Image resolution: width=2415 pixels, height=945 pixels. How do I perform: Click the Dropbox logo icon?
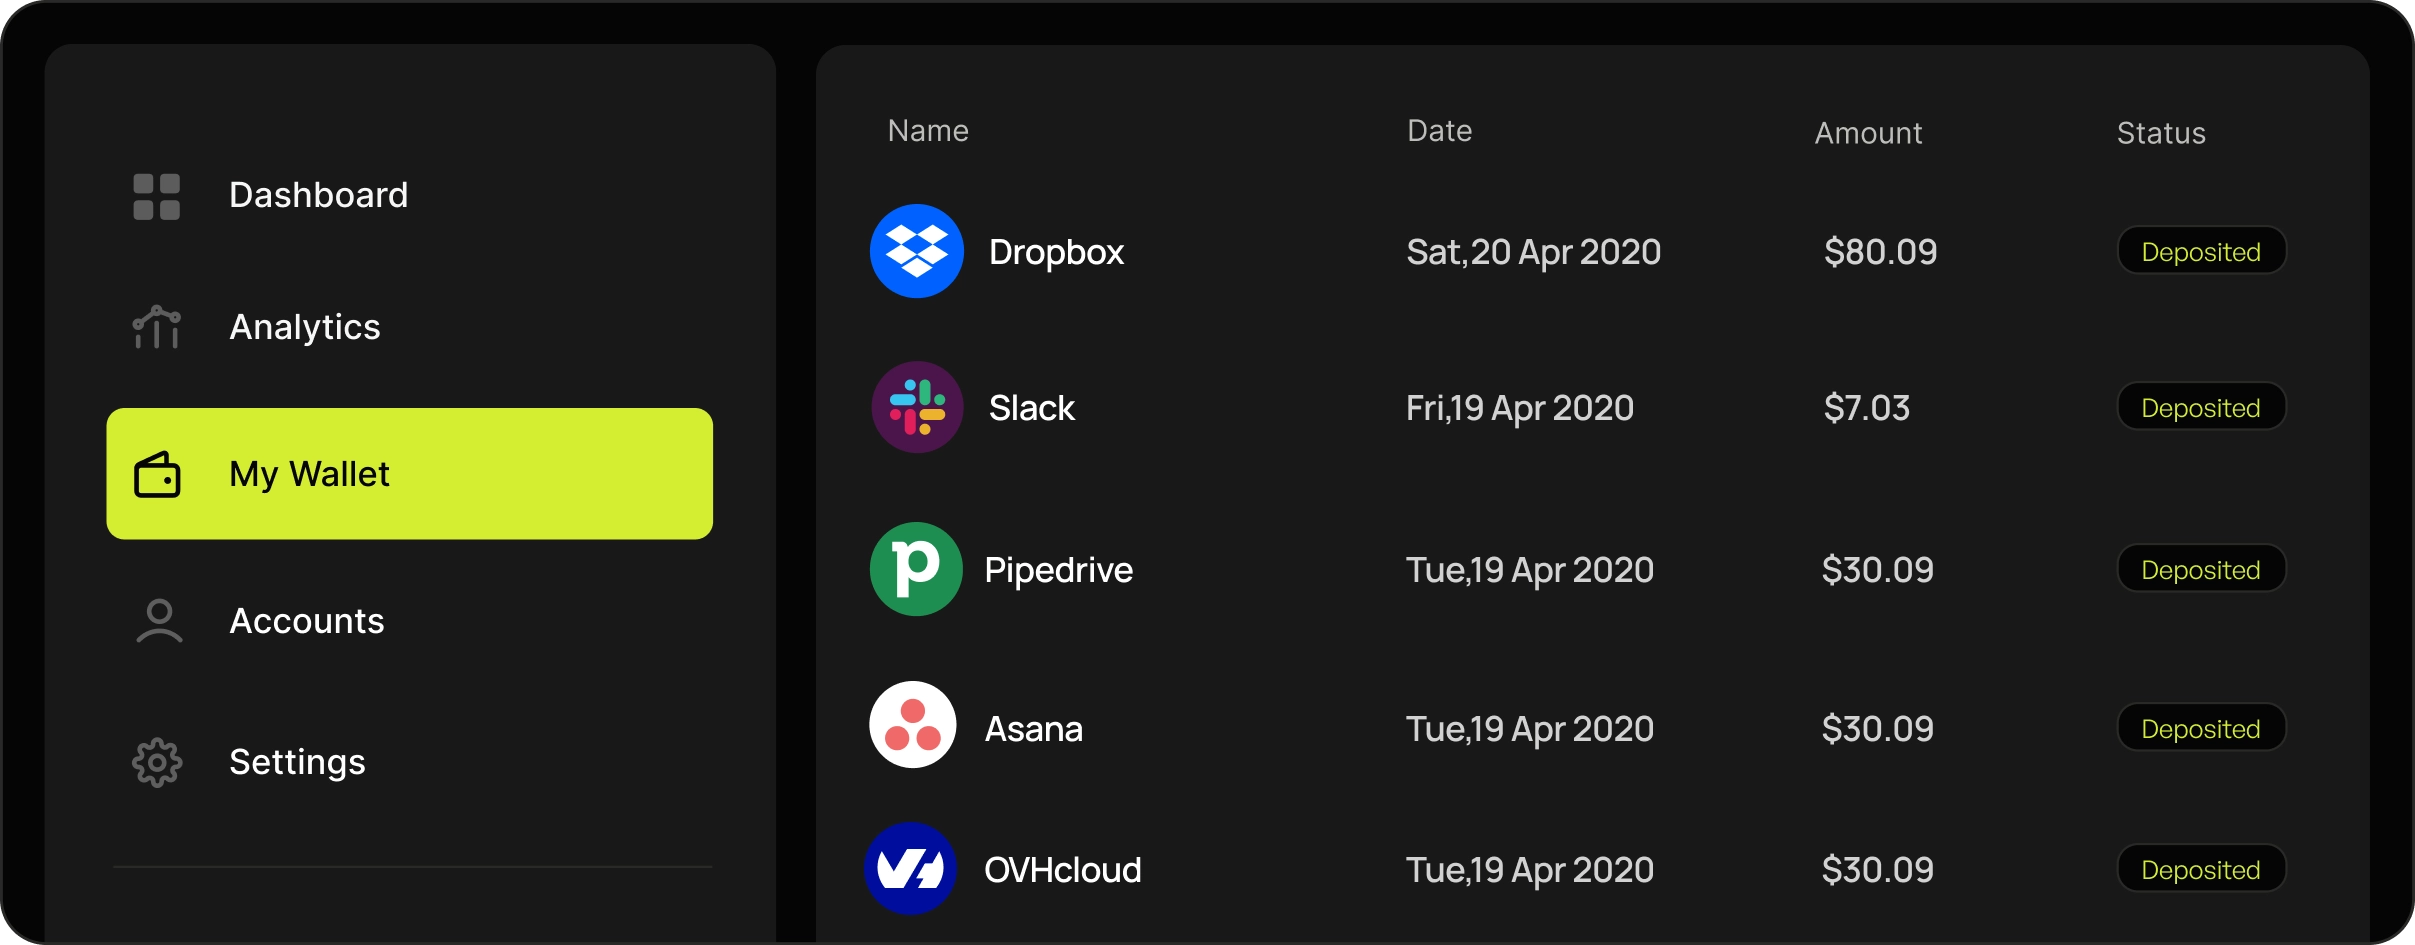[916, 251]
